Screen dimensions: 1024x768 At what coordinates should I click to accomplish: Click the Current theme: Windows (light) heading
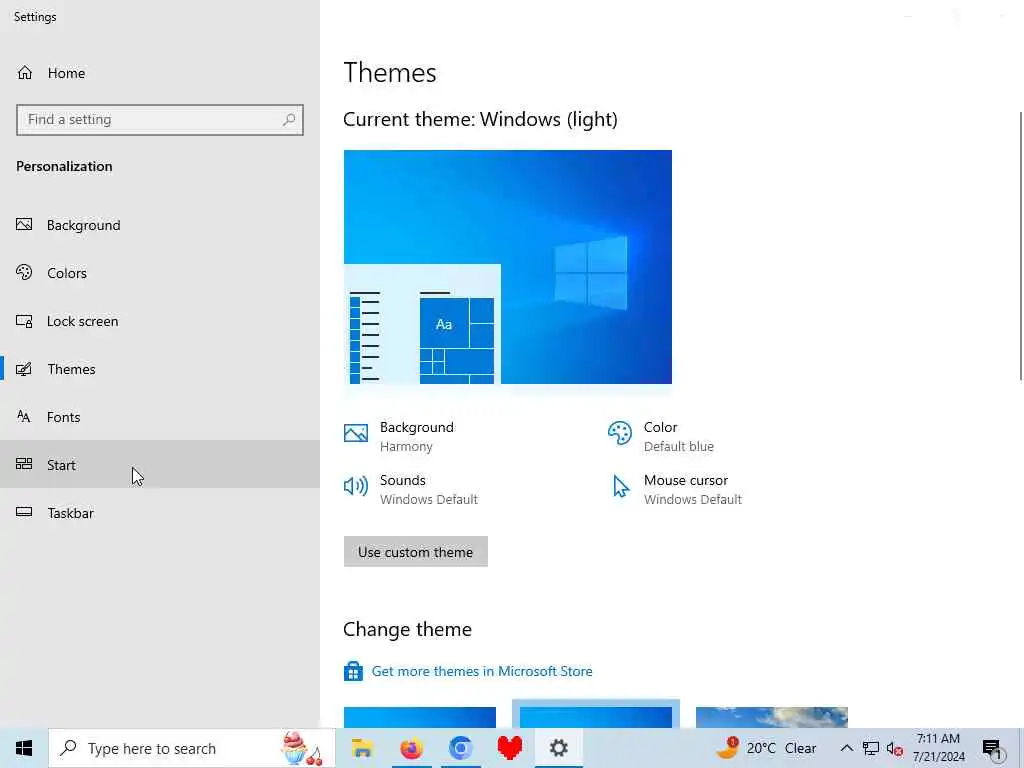point(480,120)
